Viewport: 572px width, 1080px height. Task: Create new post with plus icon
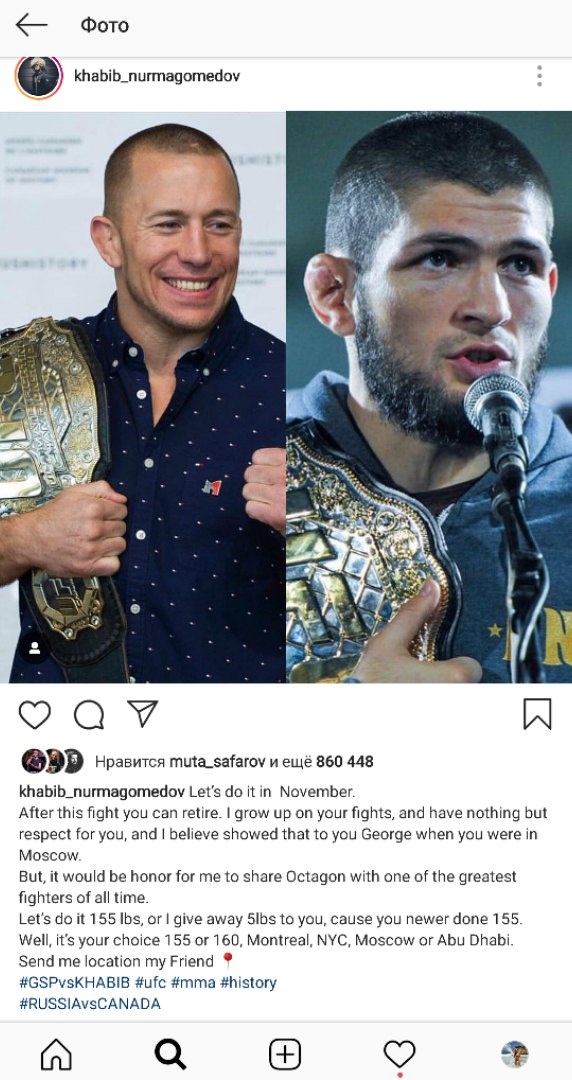[x=285, y=1054]
